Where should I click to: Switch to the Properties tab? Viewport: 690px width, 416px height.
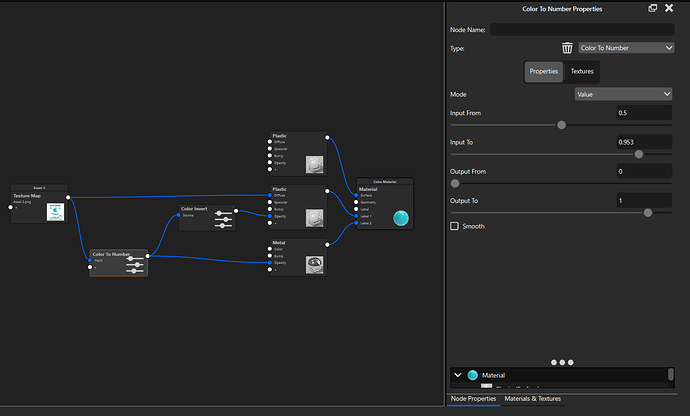click(543, 71)
